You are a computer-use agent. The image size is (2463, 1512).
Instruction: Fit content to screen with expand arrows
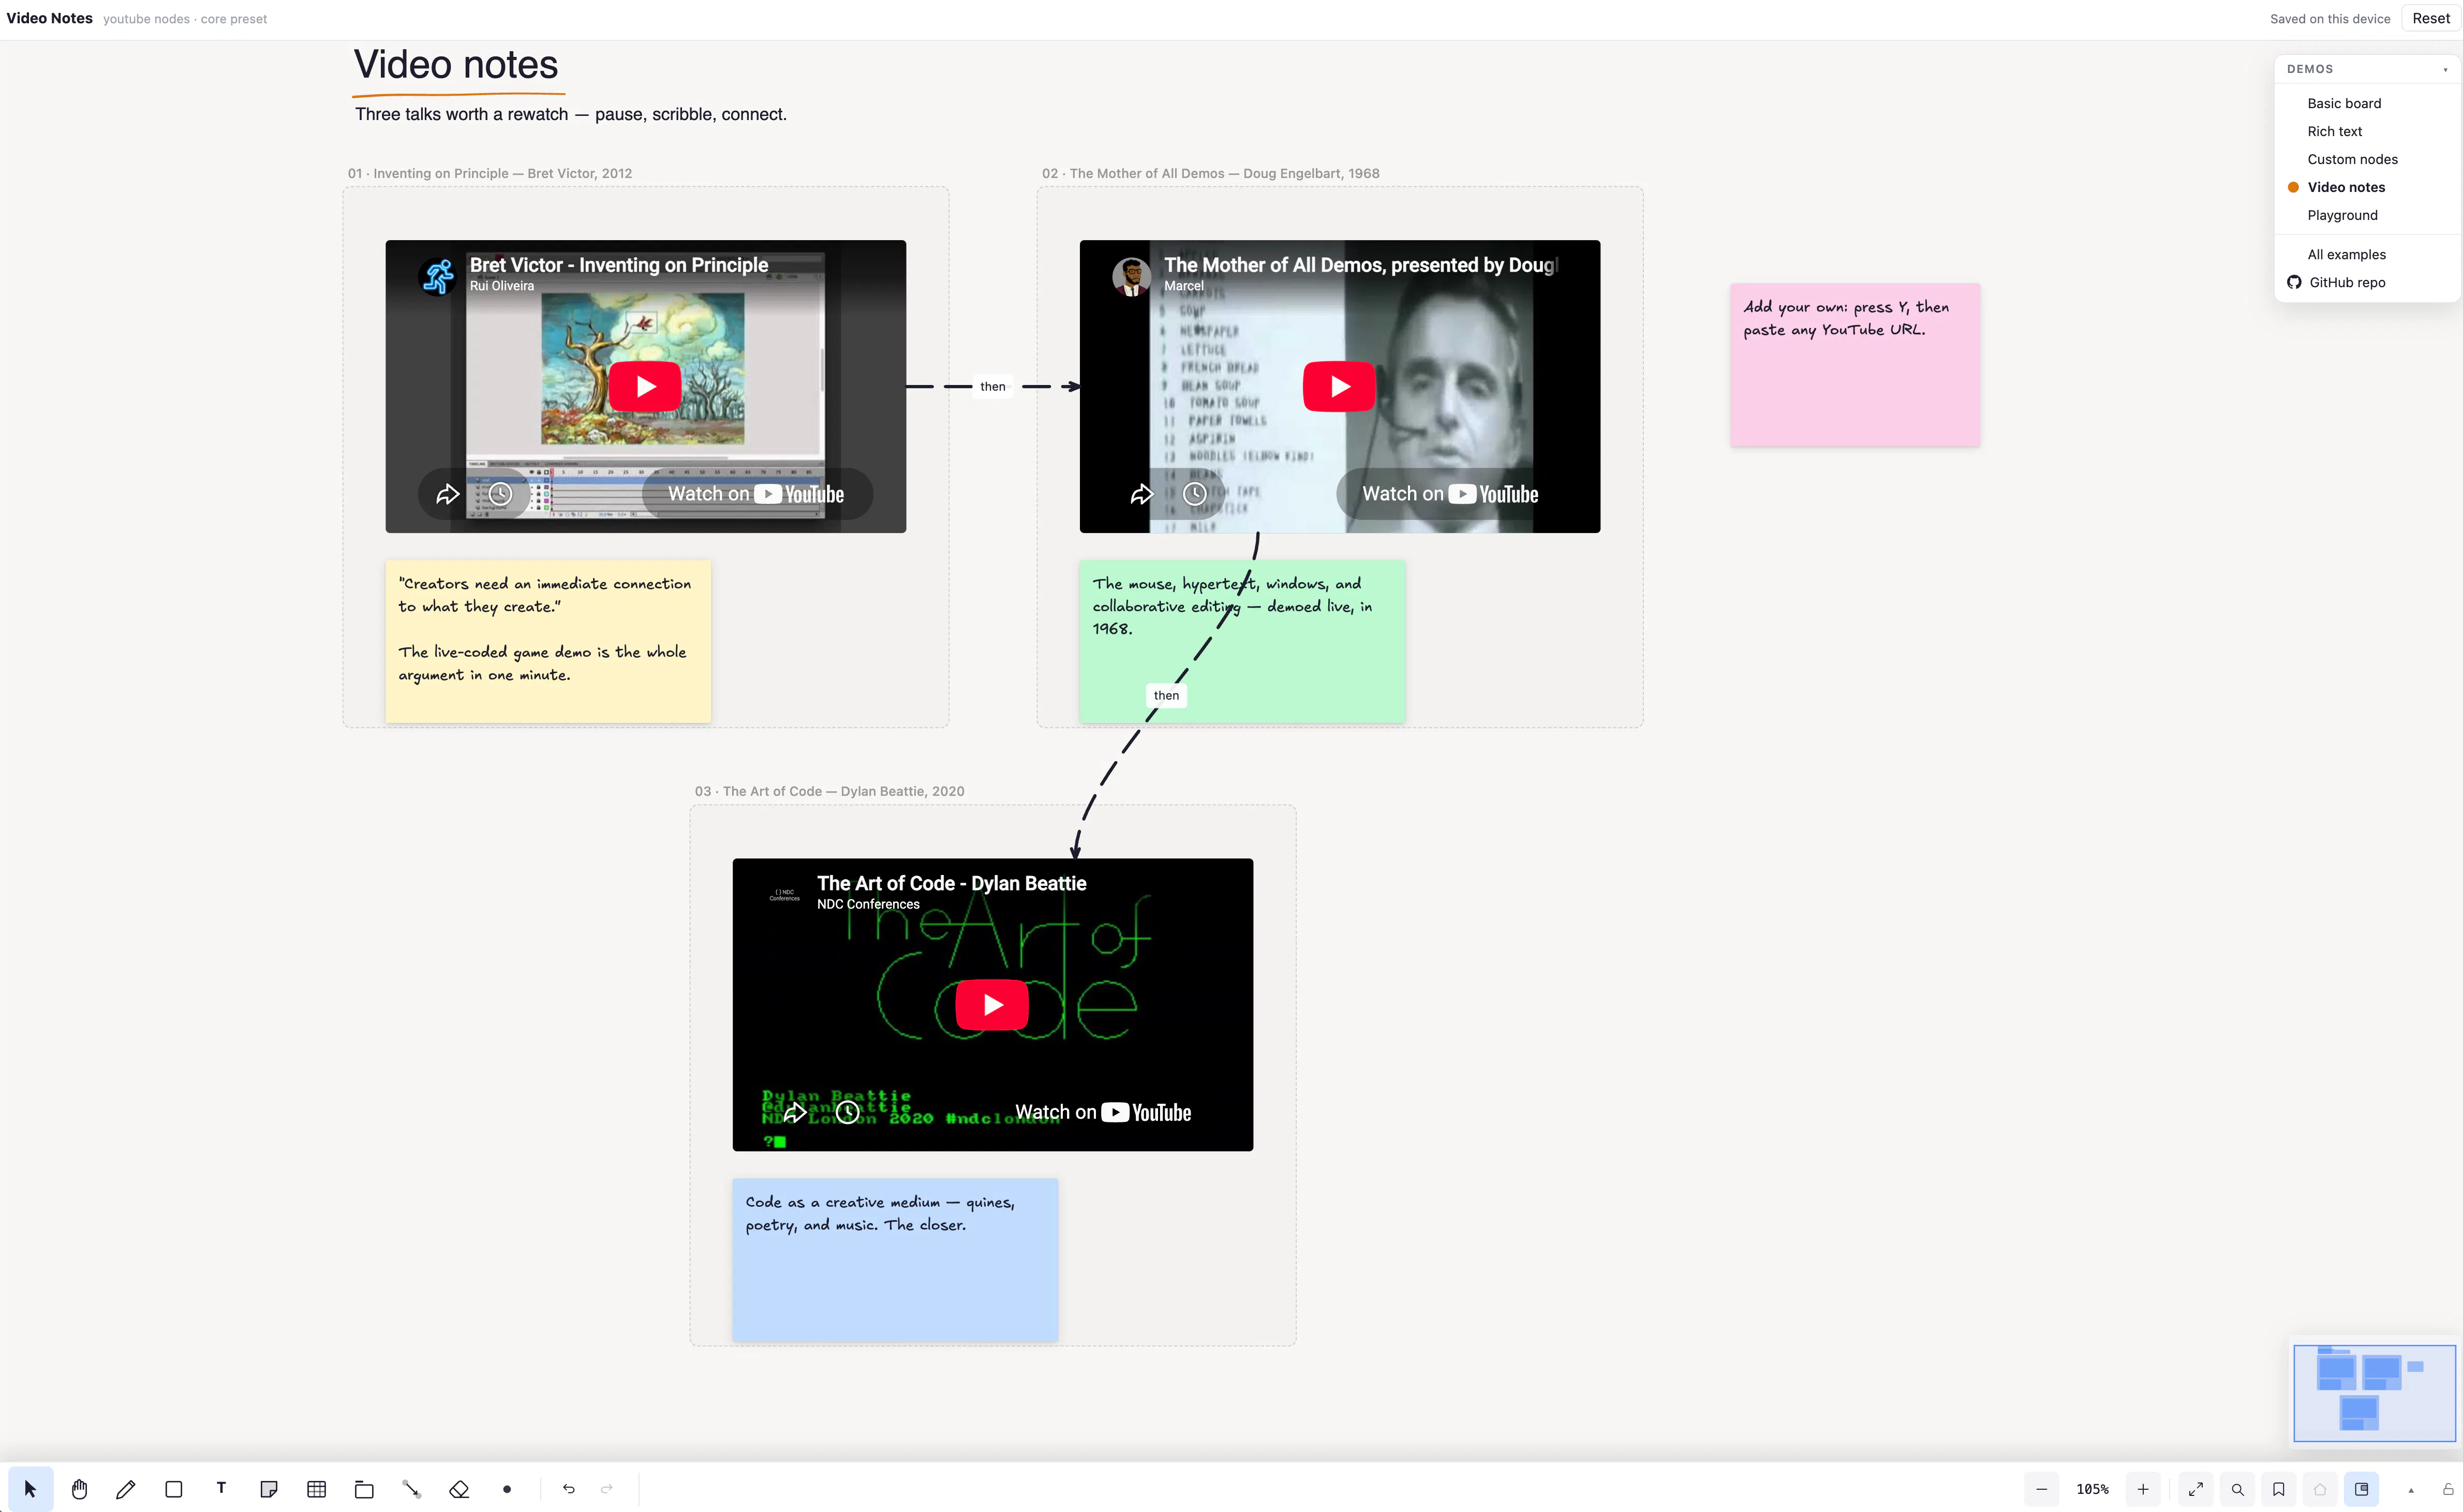point(2196,1489)
